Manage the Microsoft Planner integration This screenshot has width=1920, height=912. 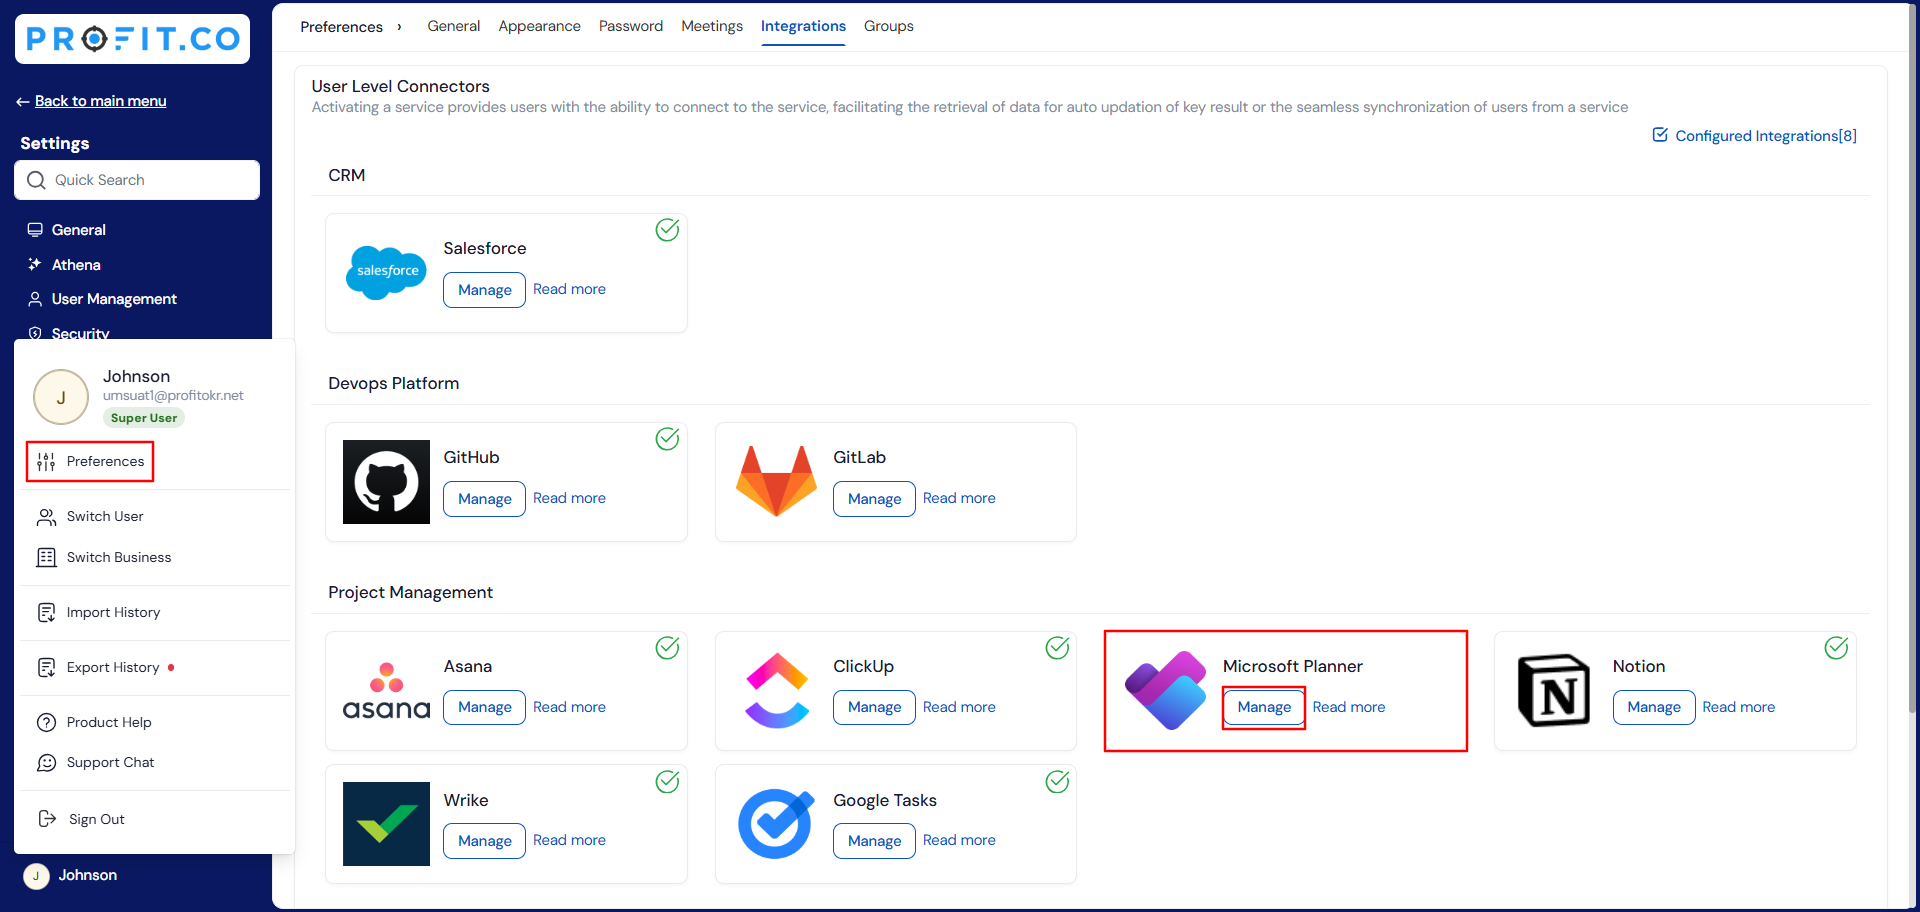(1264, 707)
